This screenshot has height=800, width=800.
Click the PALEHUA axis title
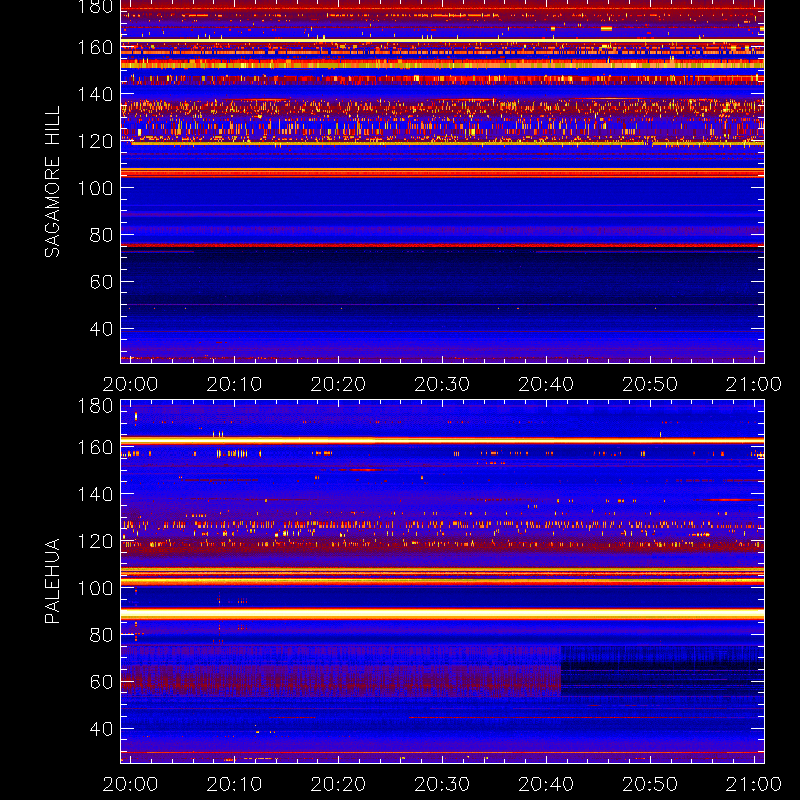tap(53, 581)
